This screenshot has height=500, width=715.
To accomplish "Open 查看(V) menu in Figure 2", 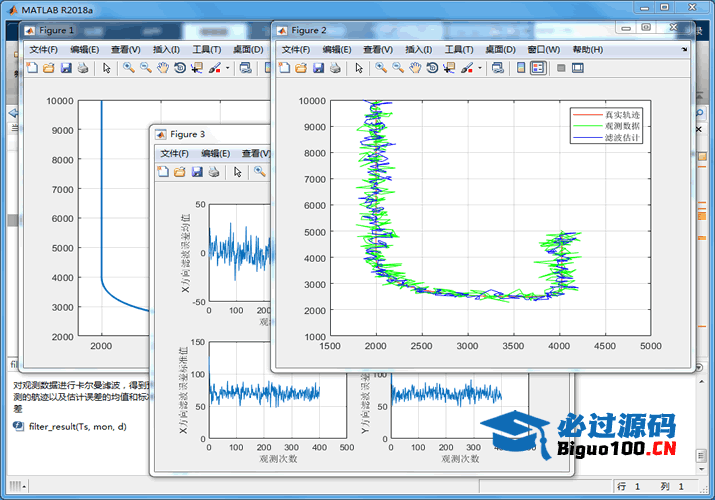I will click(x=378, y=49).
